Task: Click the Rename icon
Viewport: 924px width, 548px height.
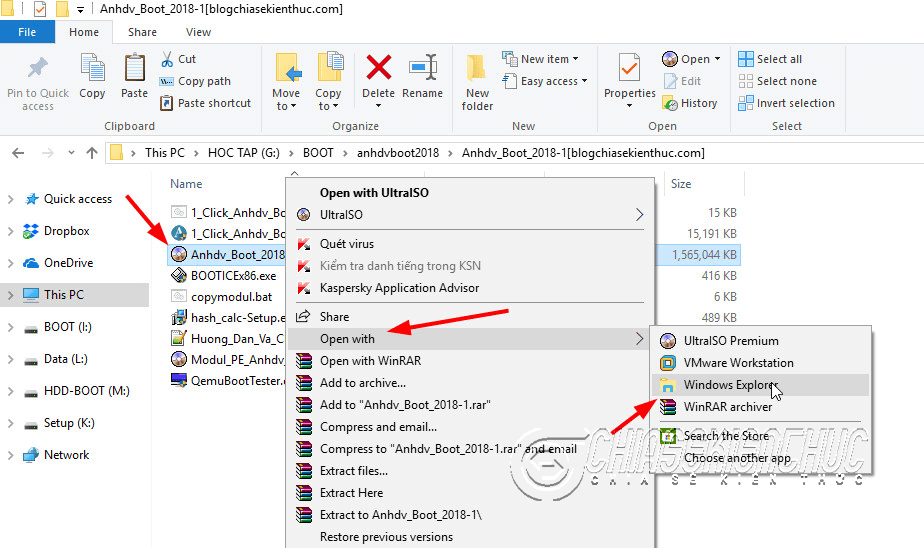Action: [x=423, y=67]
